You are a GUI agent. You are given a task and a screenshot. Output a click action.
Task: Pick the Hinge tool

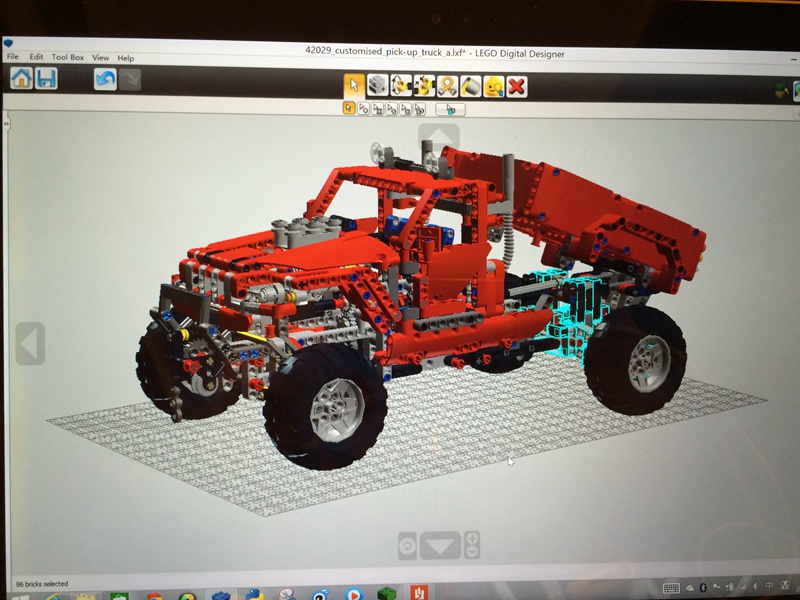(x=401, y=86)
